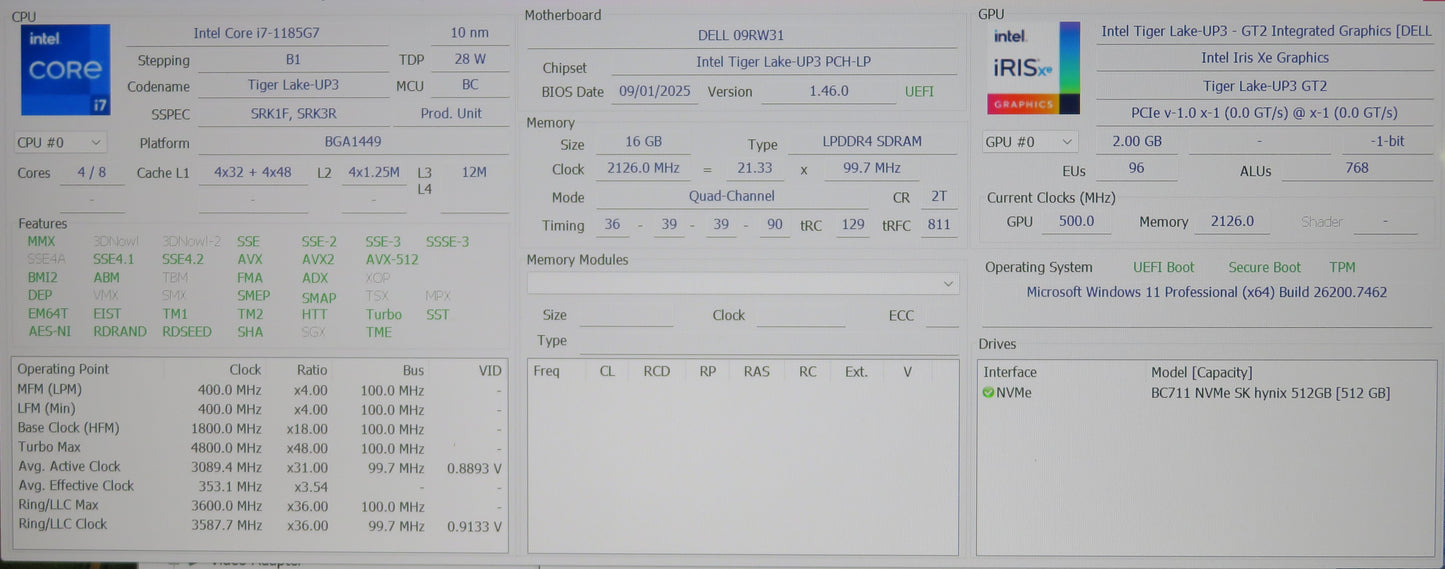Click the RDSEED feature label
The image size is (1445, 569).
tap(187, 331)
